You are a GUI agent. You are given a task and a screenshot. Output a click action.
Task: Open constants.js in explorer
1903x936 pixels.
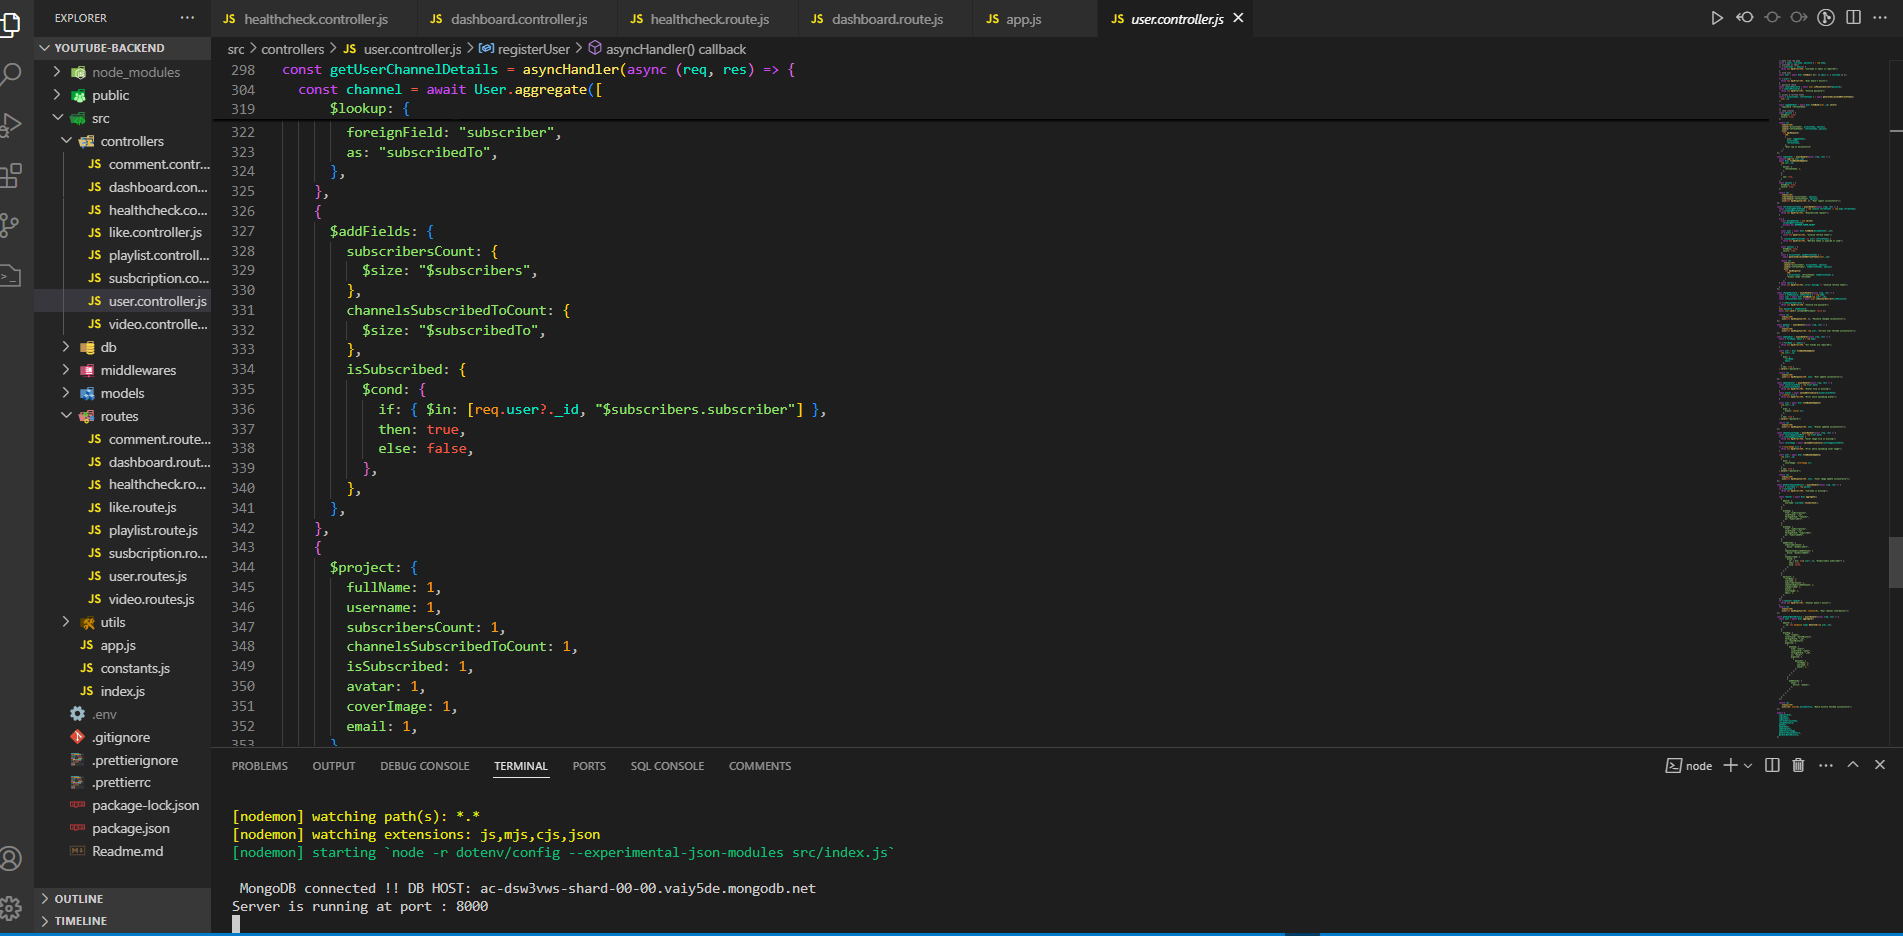tap(122, 668)
